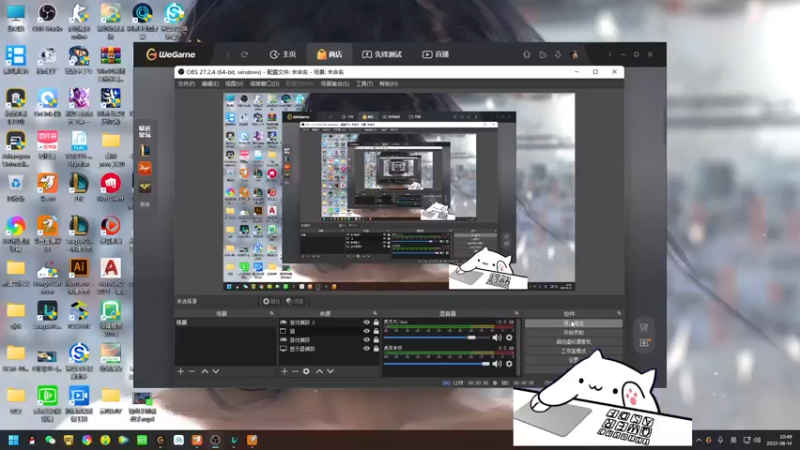Open 麦克风/Aux mixer gear settings
The width and height of the screenshot is (800, 450).
click(509, 337)
